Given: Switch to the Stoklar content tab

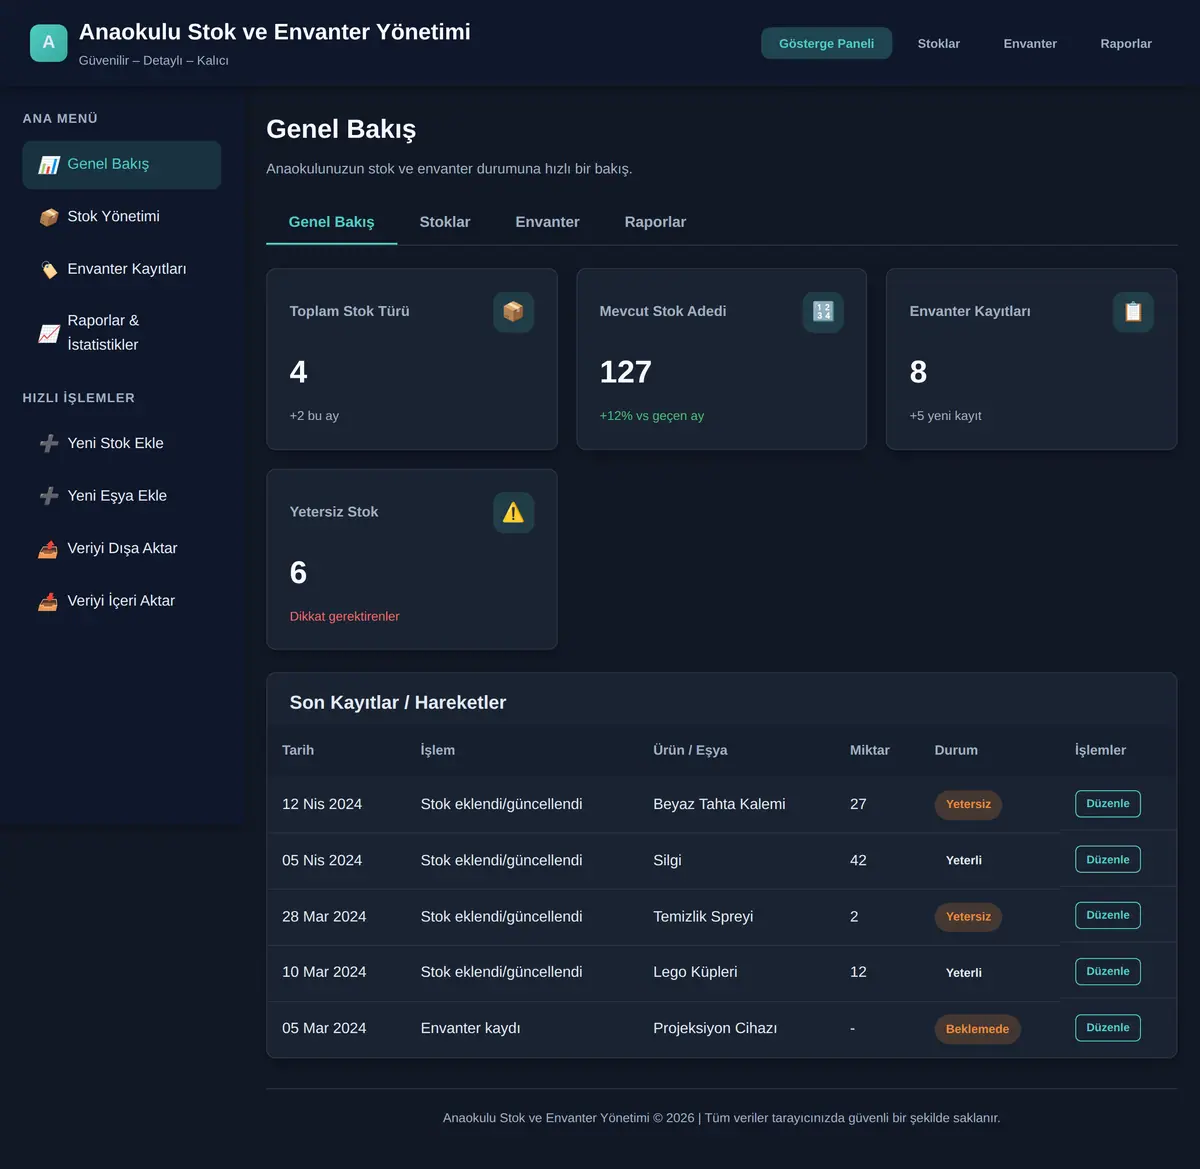Looking at the screenshot, I should click(445, 222).
